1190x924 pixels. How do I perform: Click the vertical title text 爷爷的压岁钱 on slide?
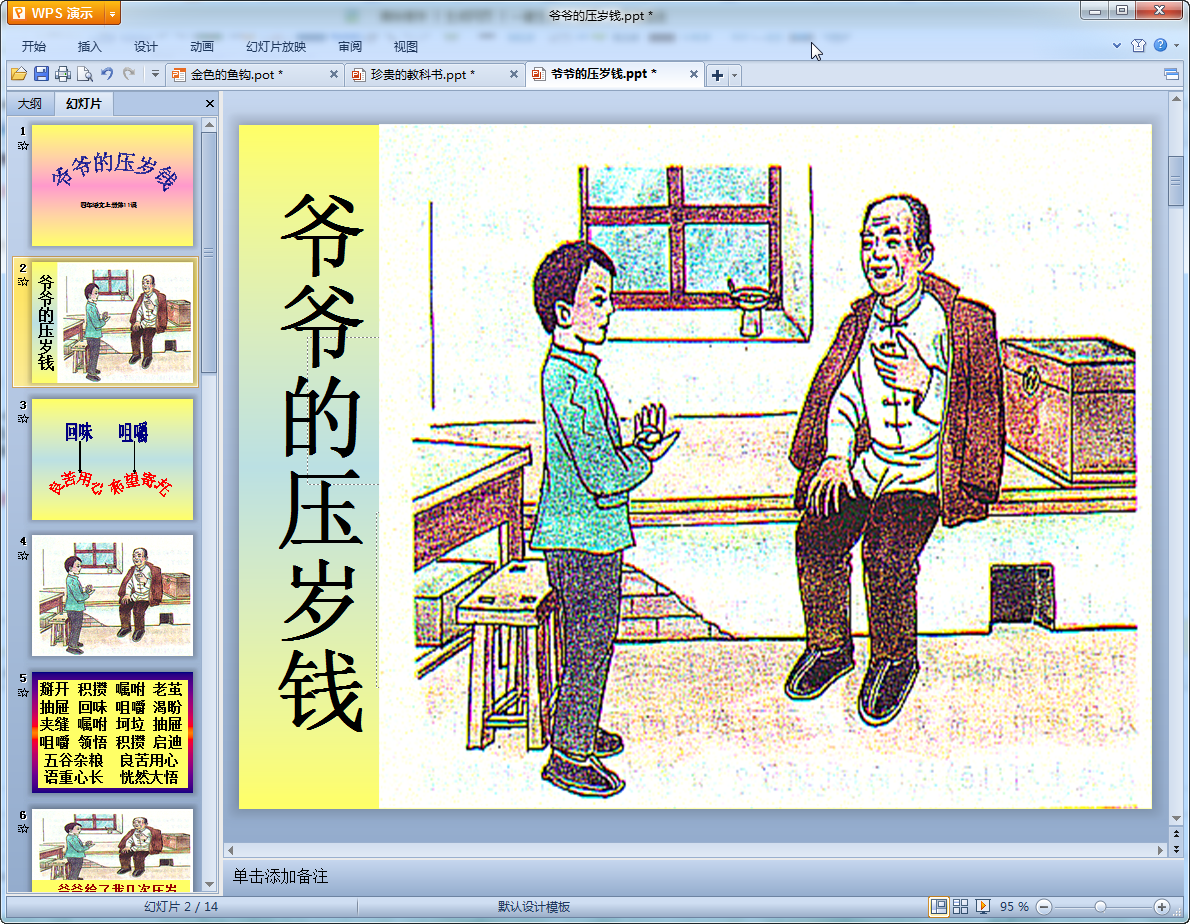(322, 462)
